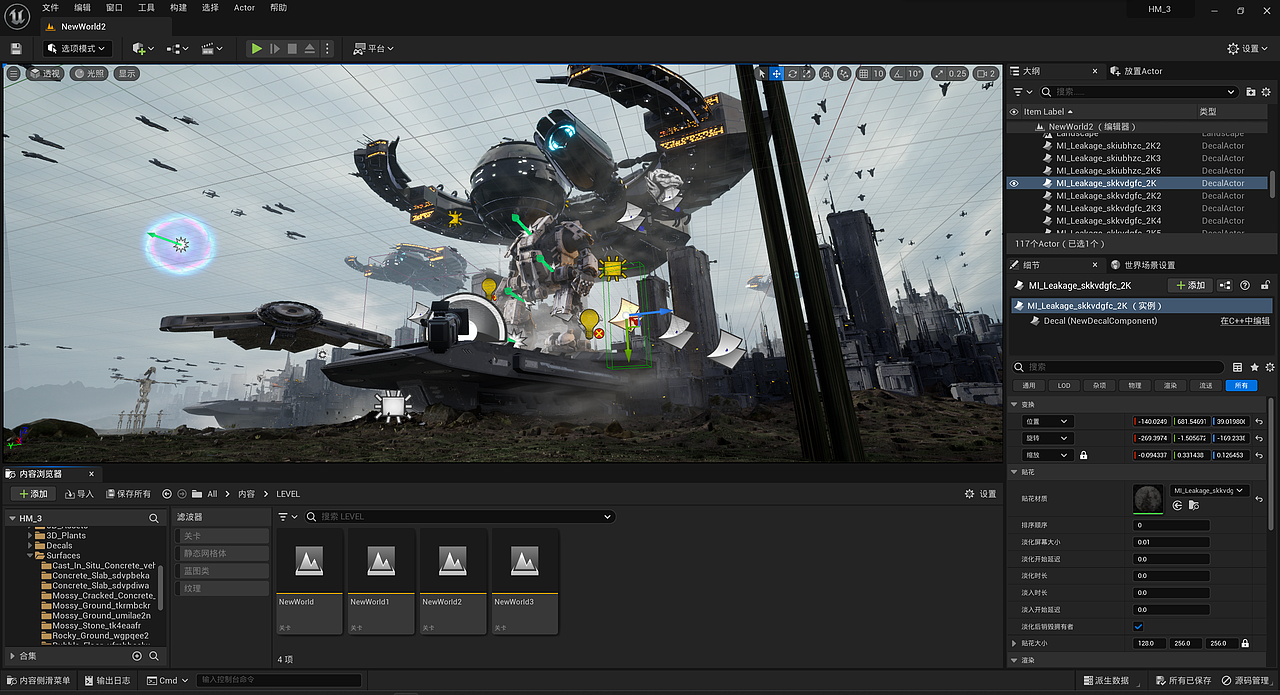This screenshot has width=1280, height=695.
Task: Click the eject icon in the play toolbar
Action: pos(310,48)
